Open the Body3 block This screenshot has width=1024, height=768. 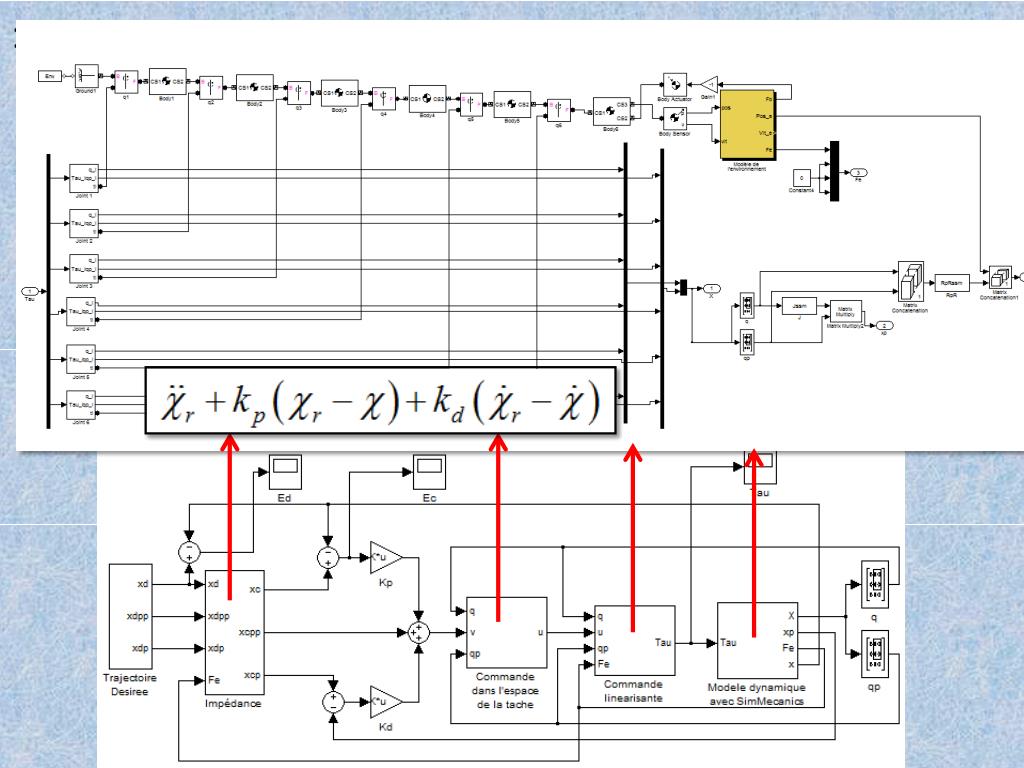pyautogui.click(x=340, y=93)
